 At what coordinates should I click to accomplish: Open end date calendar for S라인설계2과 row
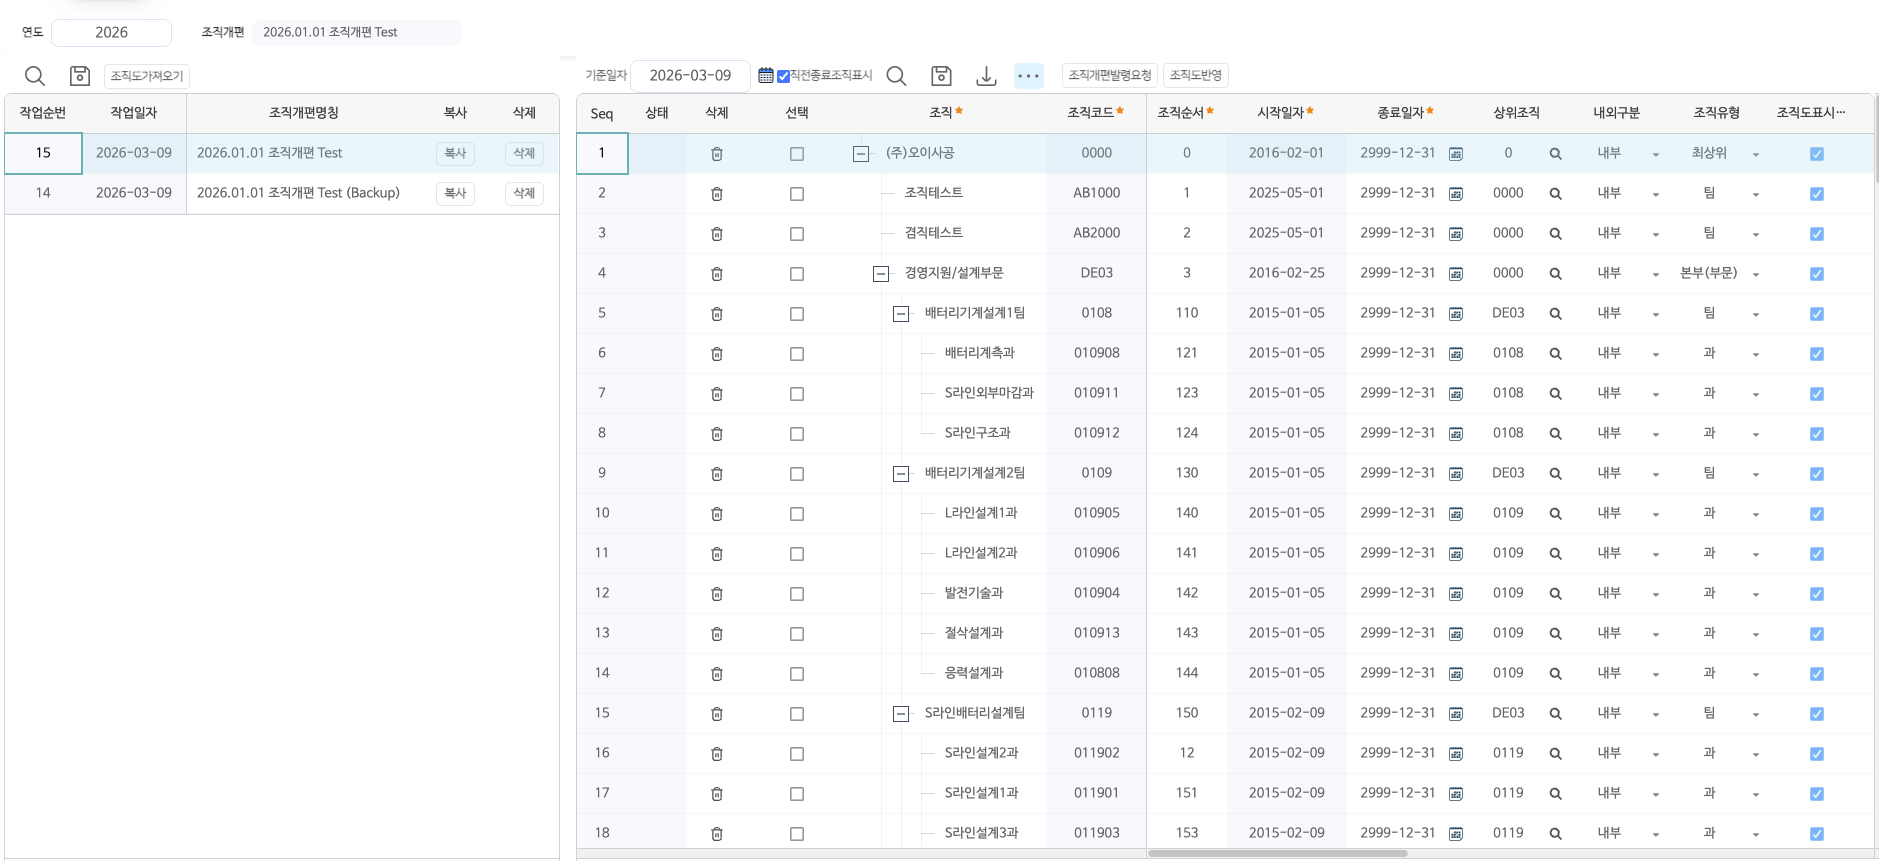(1456, 754)
